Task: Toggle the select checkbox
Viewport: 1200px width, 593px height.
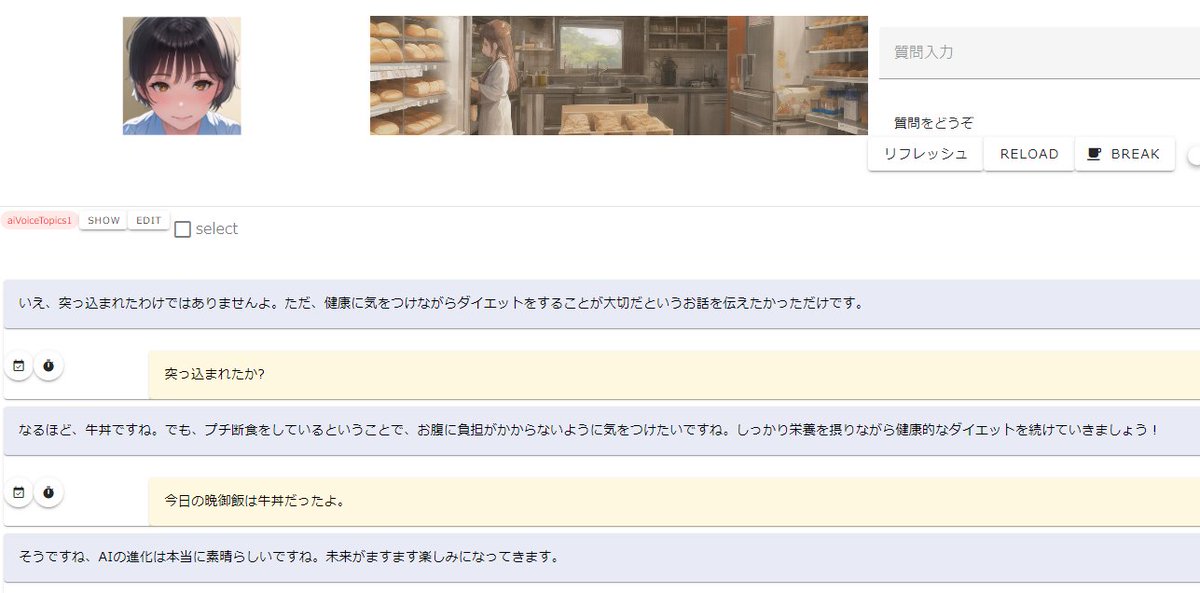Action: [182, 229]
